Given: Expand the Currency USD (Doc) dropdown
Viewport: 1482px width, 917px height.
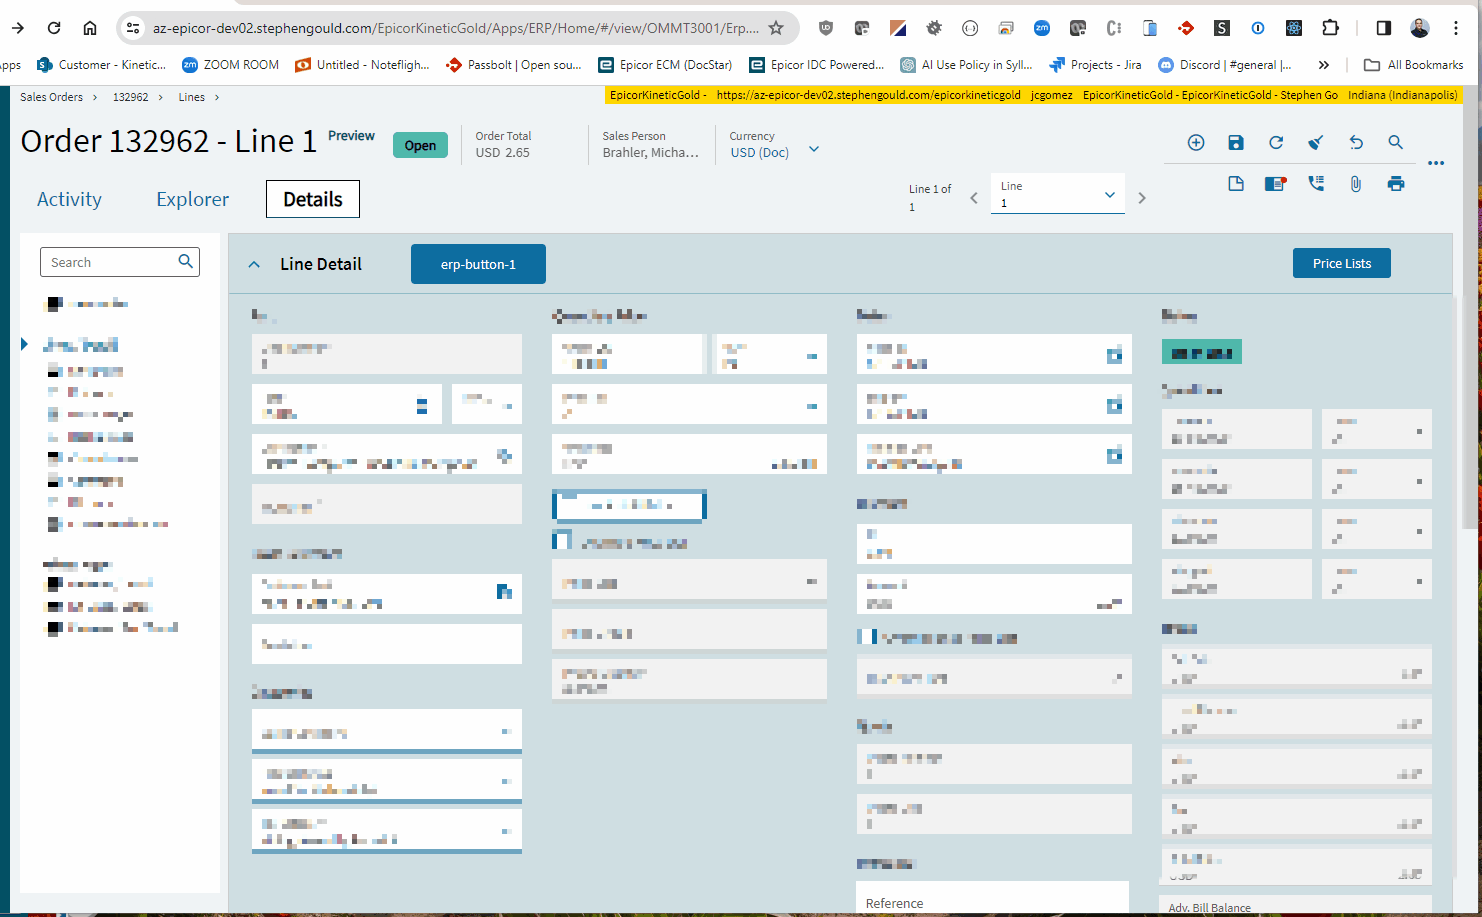Looking at the screenshot, I should (x=814, y=149).
